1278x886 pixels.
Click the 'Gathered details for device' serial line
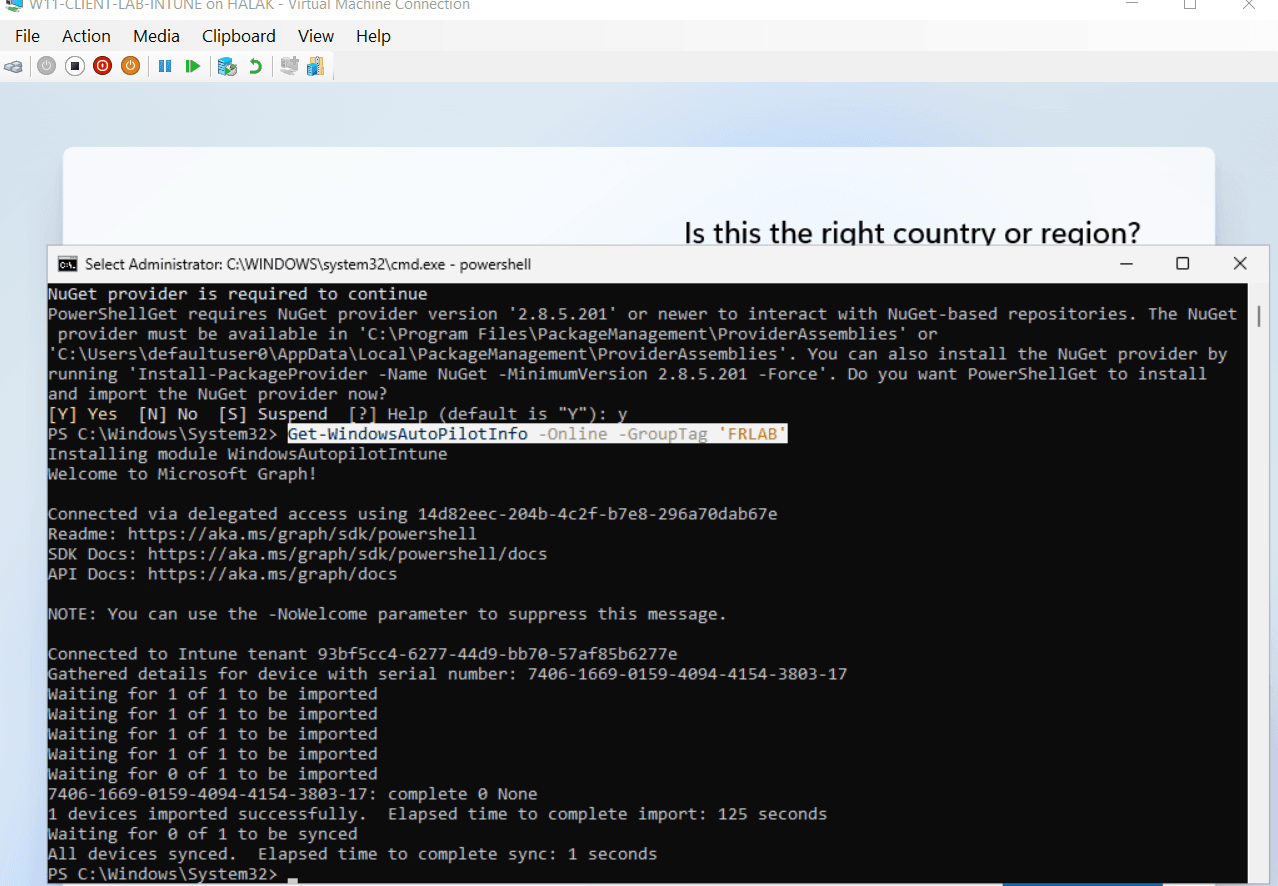[447, 674]
